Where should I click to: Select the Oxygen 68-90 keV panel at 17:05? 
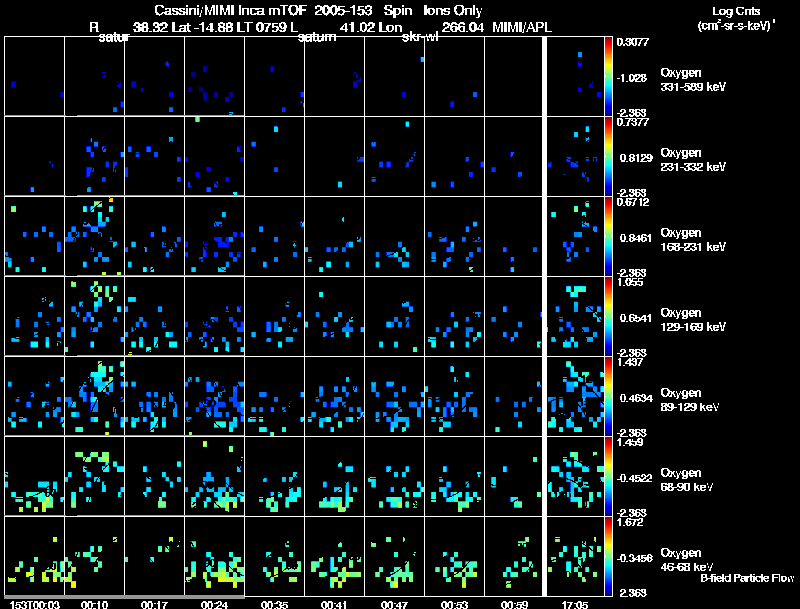click(575, 476)
